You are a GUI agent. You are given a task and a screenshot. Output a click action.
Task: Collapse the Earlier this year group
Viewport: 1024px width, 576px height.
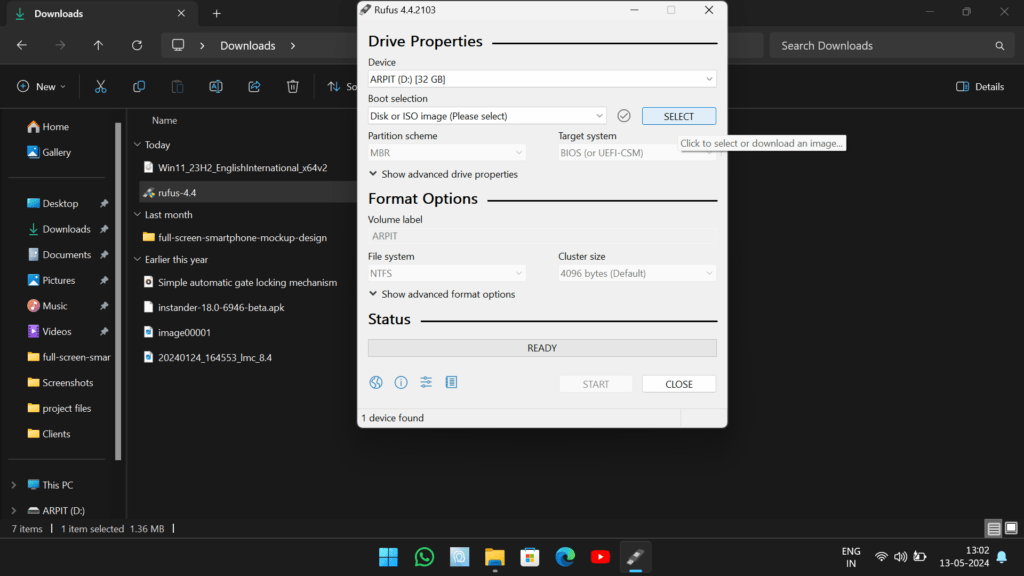coord(137,259)
